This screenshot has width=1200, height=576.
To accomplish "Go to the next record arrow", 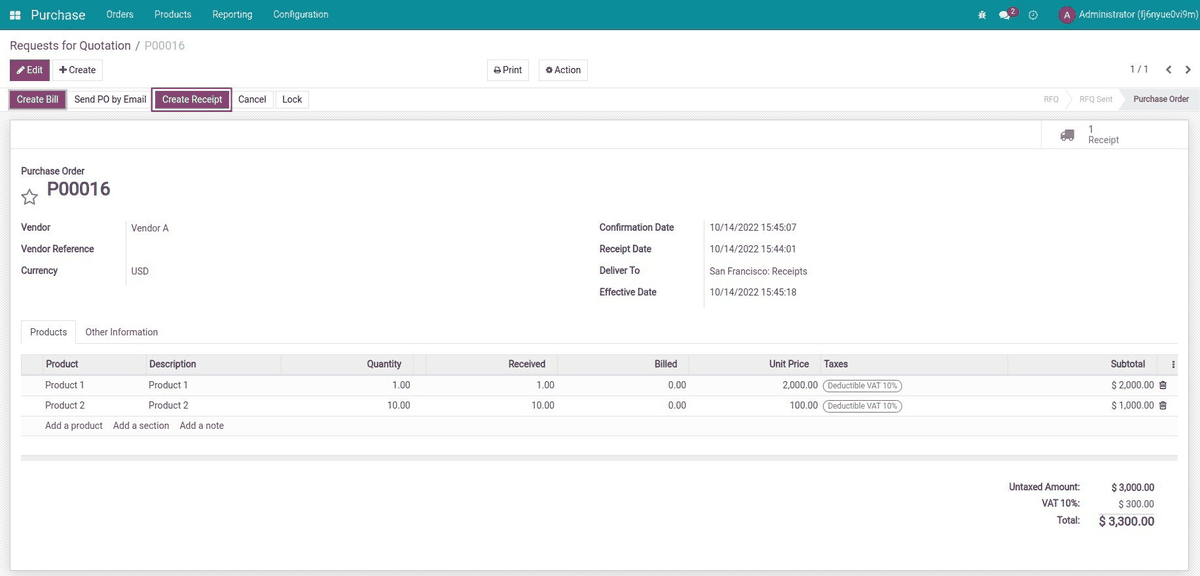I will (x=1188, y=70).
